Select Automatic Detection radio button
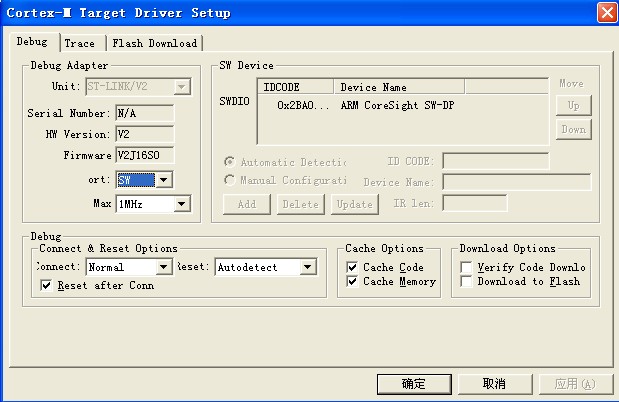The image size is (619, 402). [x=229, y=162]
